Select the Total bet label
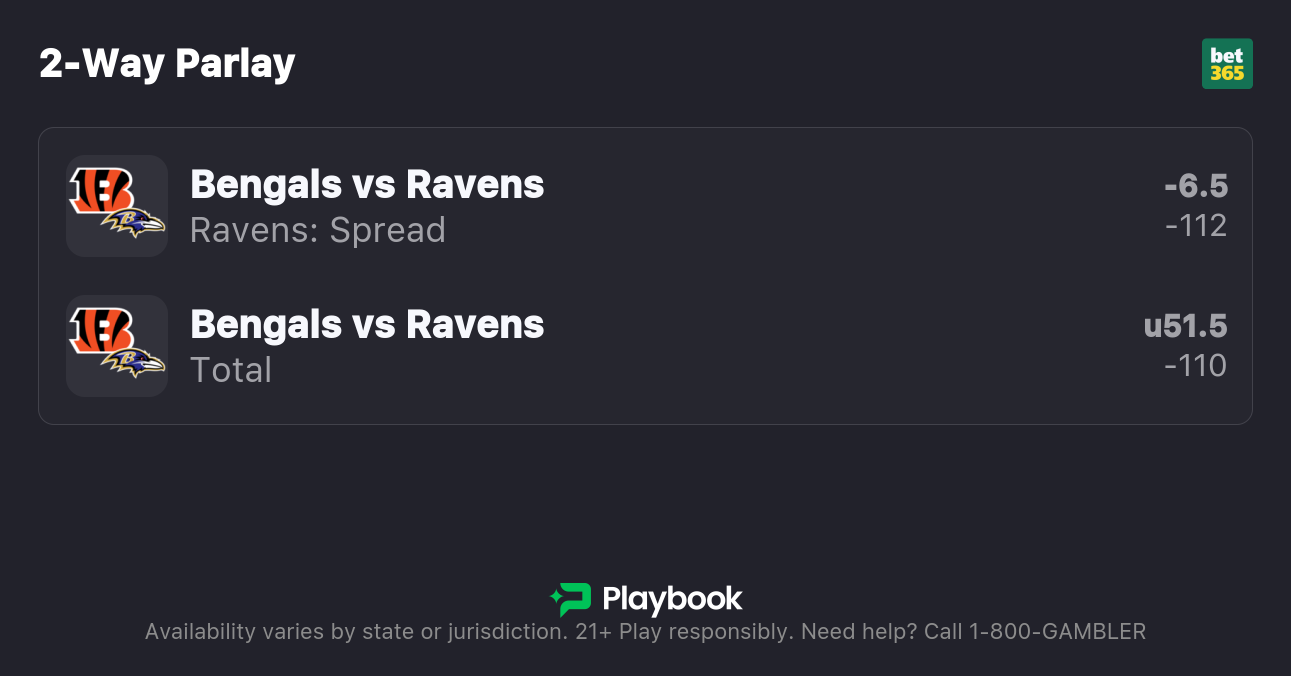Image resolution: width=1291 pixels, height=676 pixels. [x=231, y=370]
